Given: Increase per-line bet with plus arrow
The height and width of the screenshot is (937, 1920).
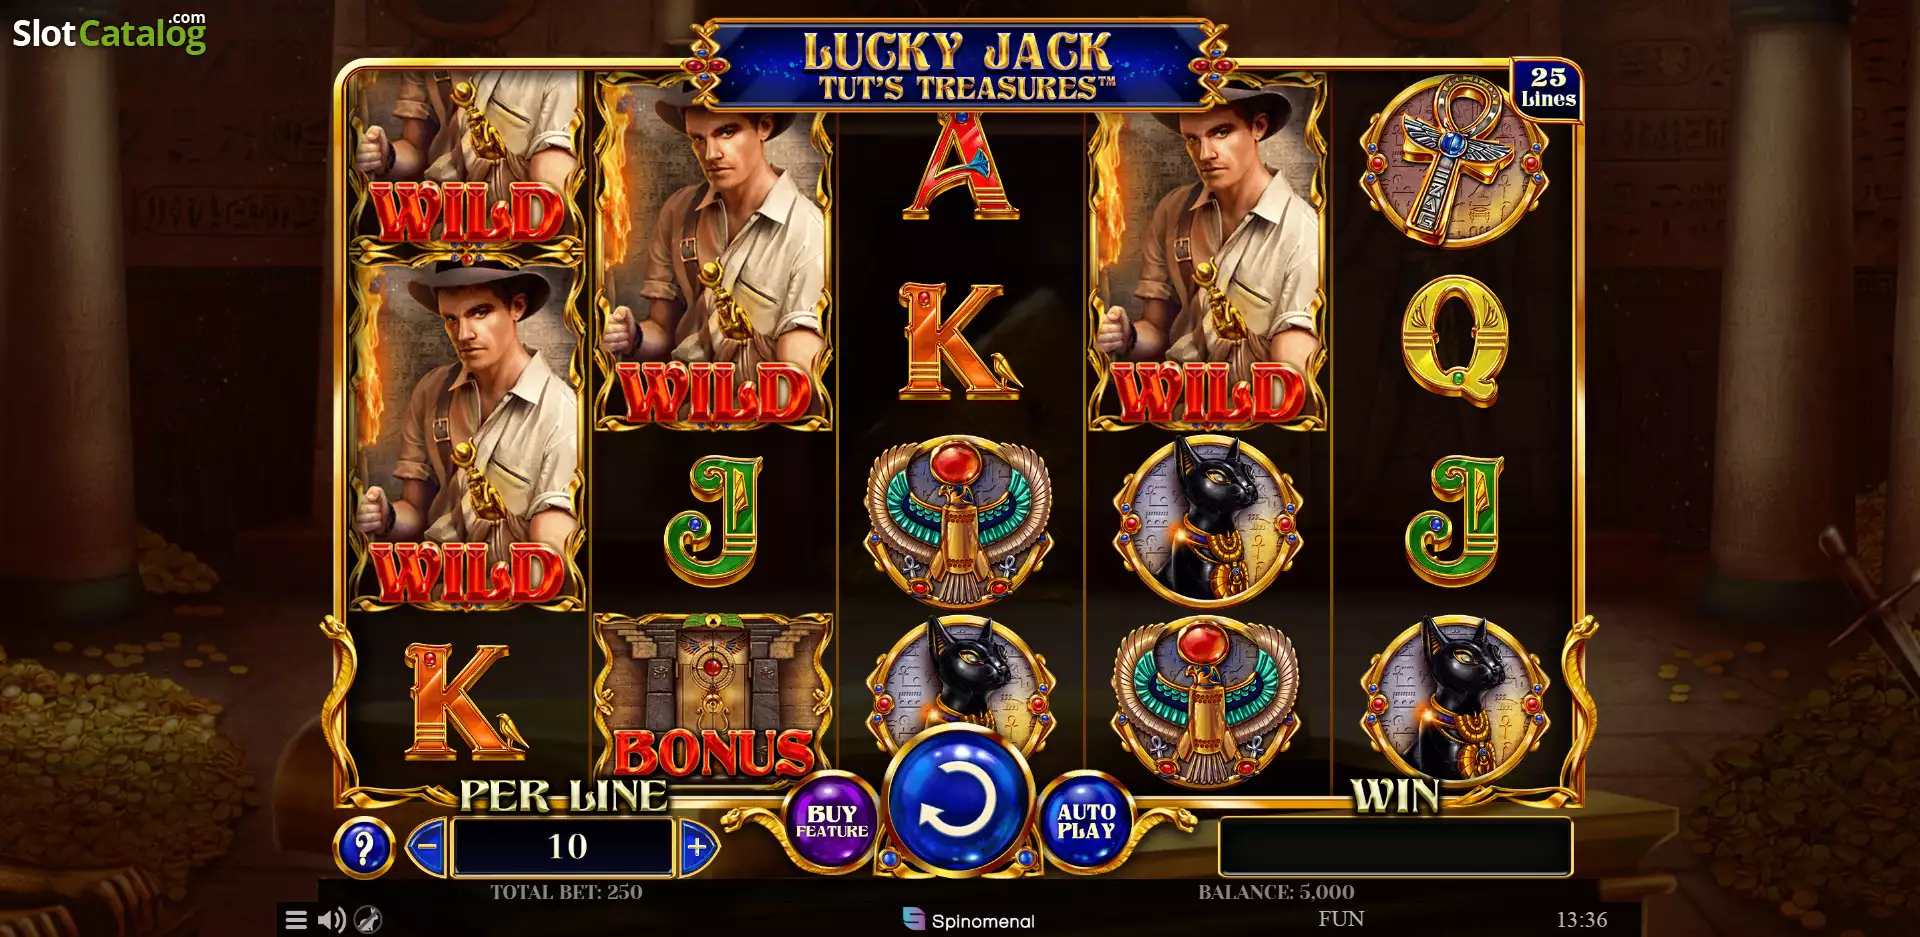Looking at the screenshot, I should (x=698, y=847).
